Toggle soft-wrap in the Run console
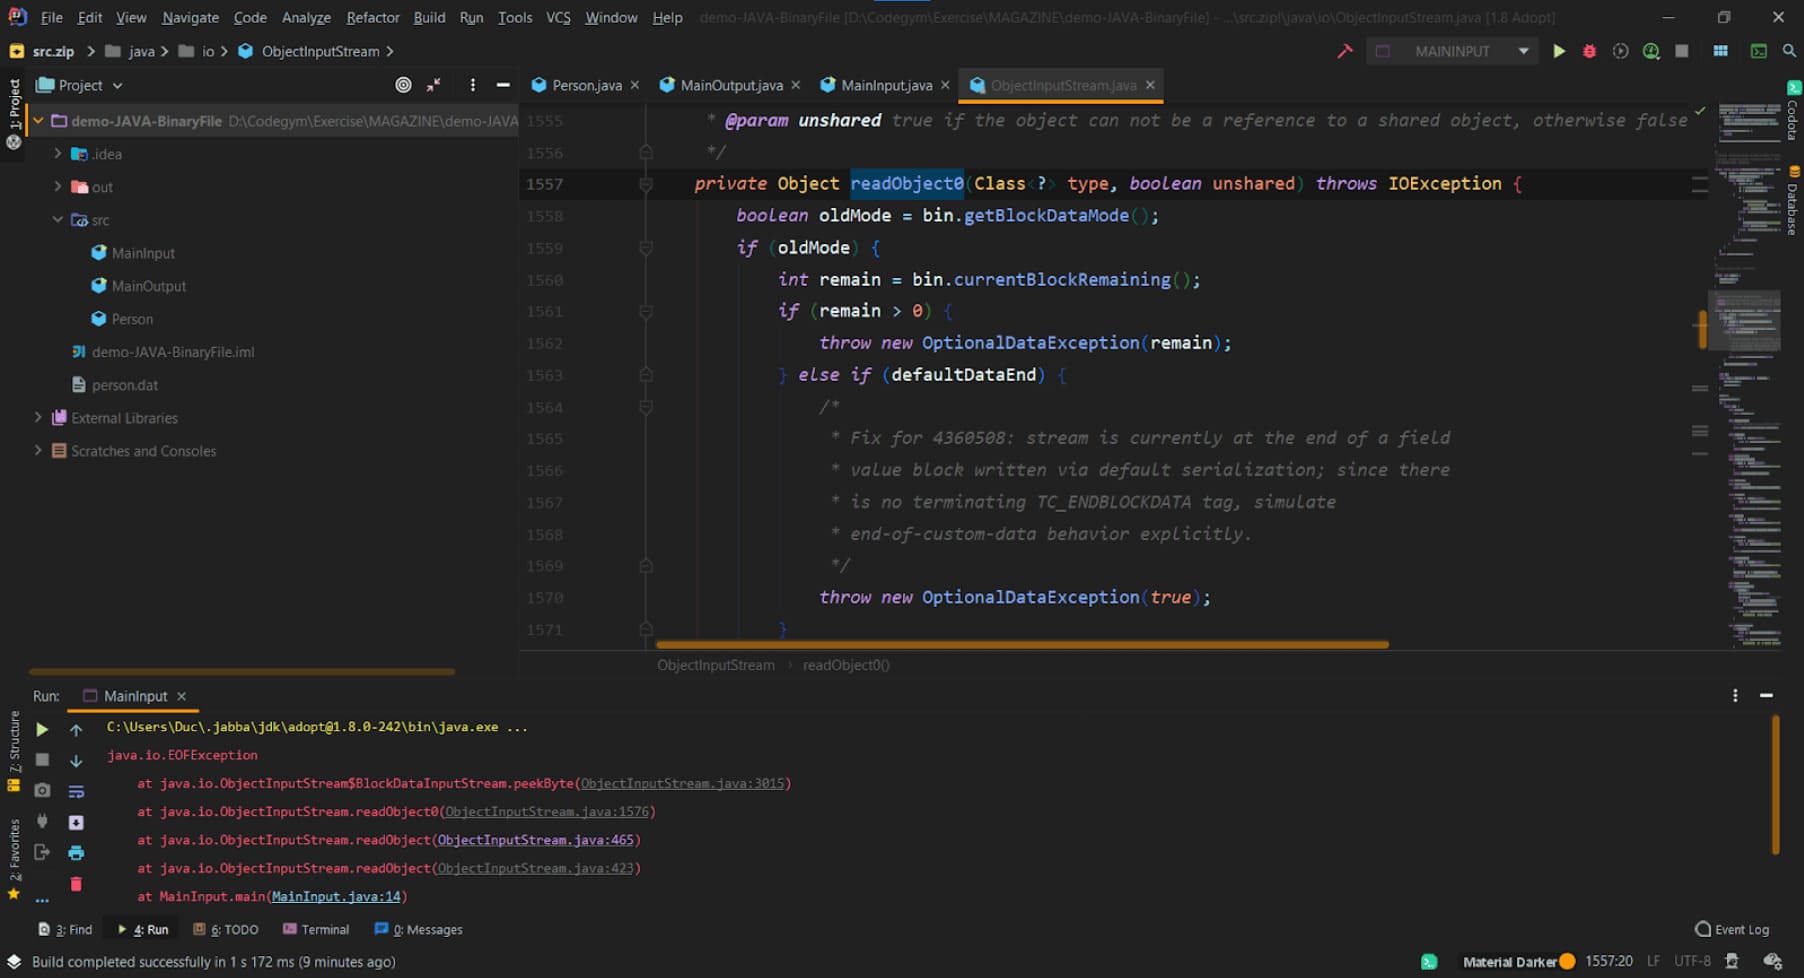Screen dimensions: 1804x978 (x=76, y=791)
